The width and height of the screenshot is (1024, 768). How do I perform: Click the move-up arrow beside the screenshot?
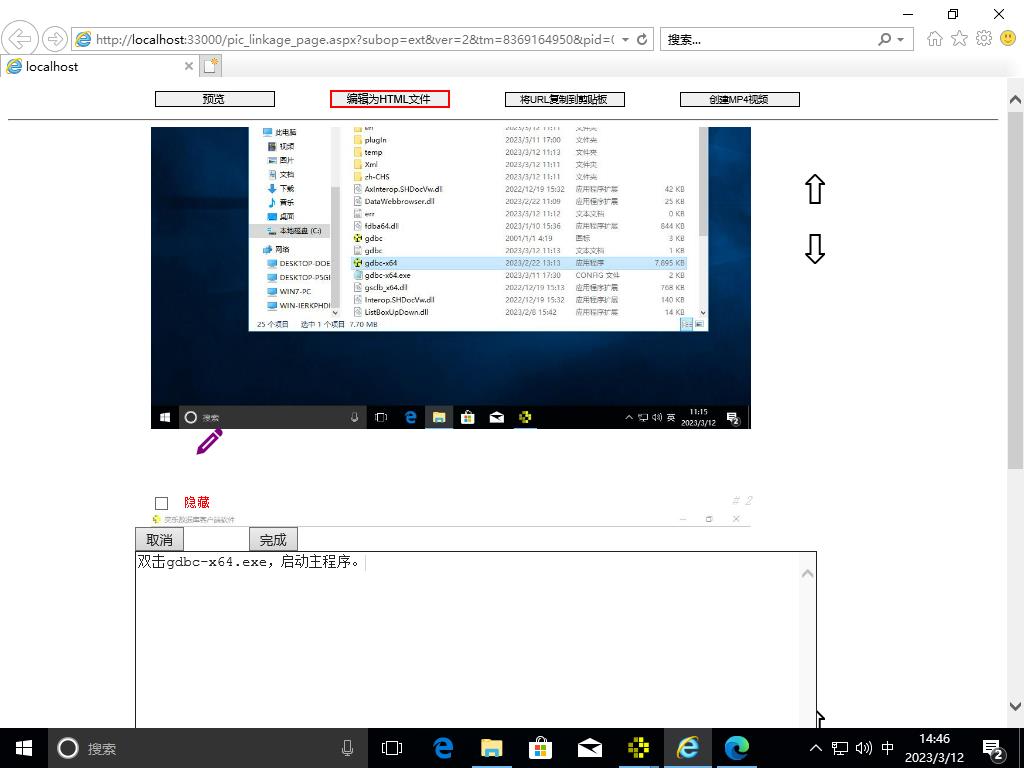point(814,189)
